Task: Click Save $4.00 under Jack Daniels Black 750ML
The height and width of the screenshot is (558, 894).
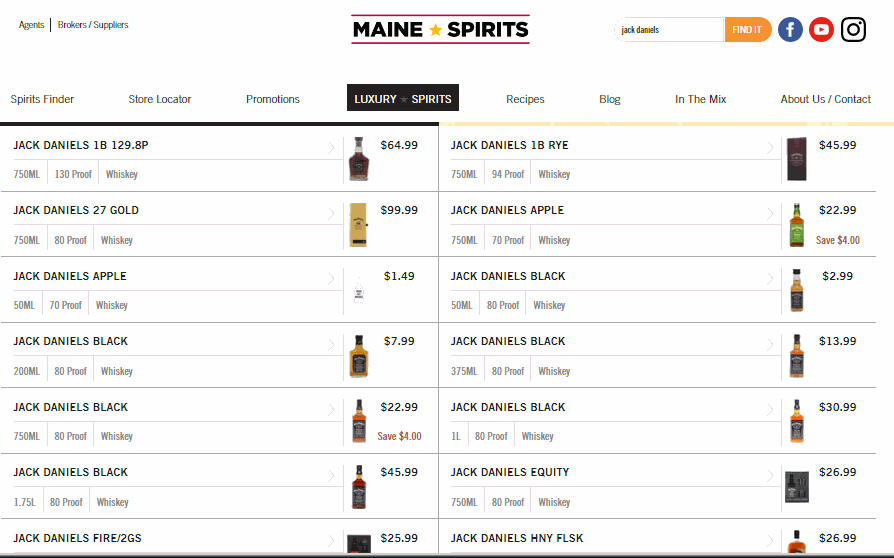Action: tap(399, 437)
